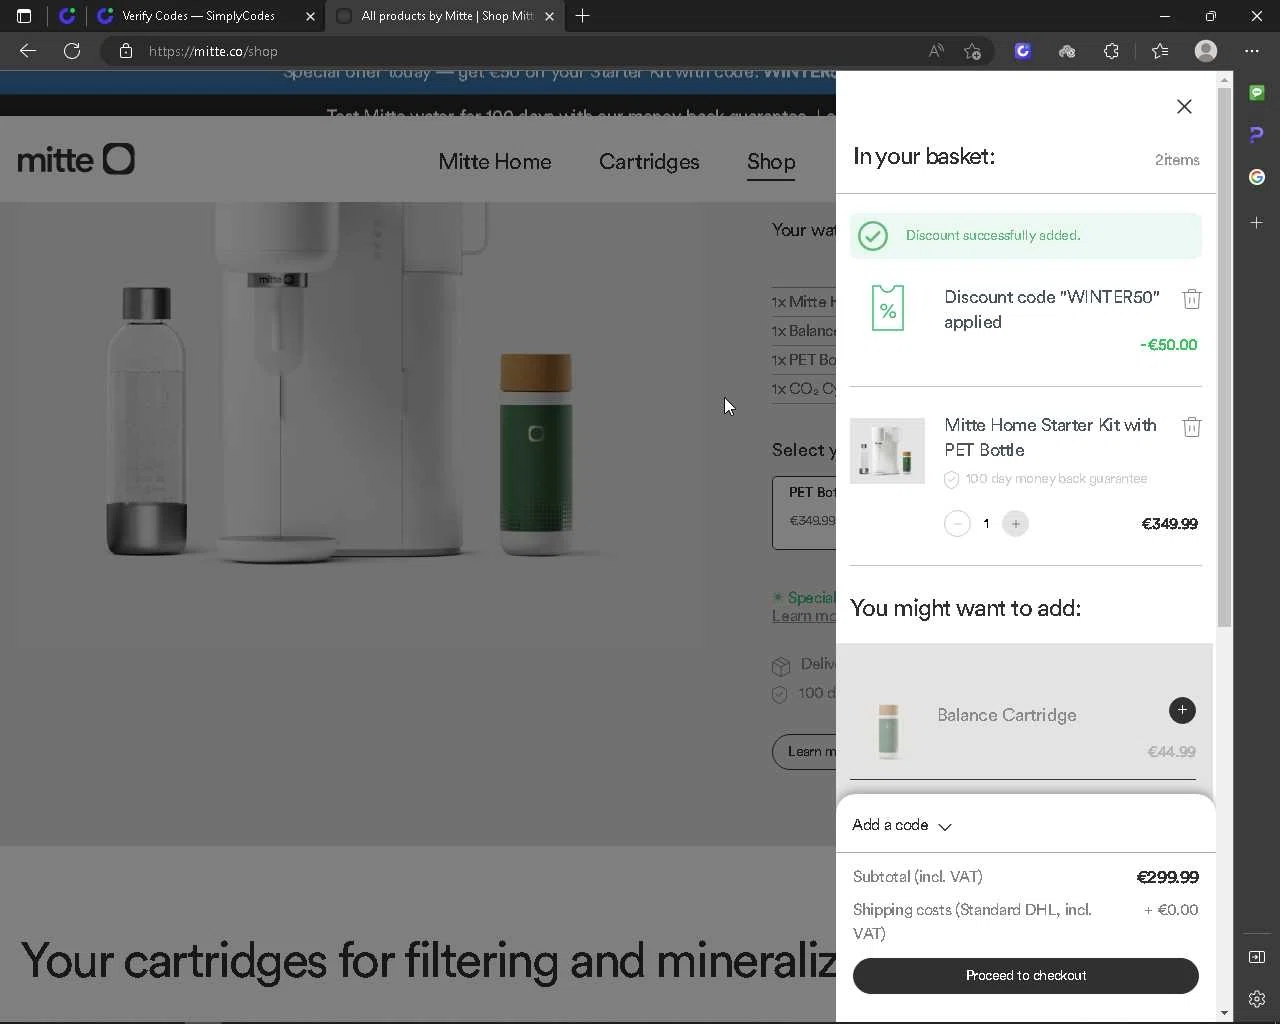Viewport: 1280px width, 1024px height.
Task: Open the Cartridges menu item
Action: click(x=649, y=162)
